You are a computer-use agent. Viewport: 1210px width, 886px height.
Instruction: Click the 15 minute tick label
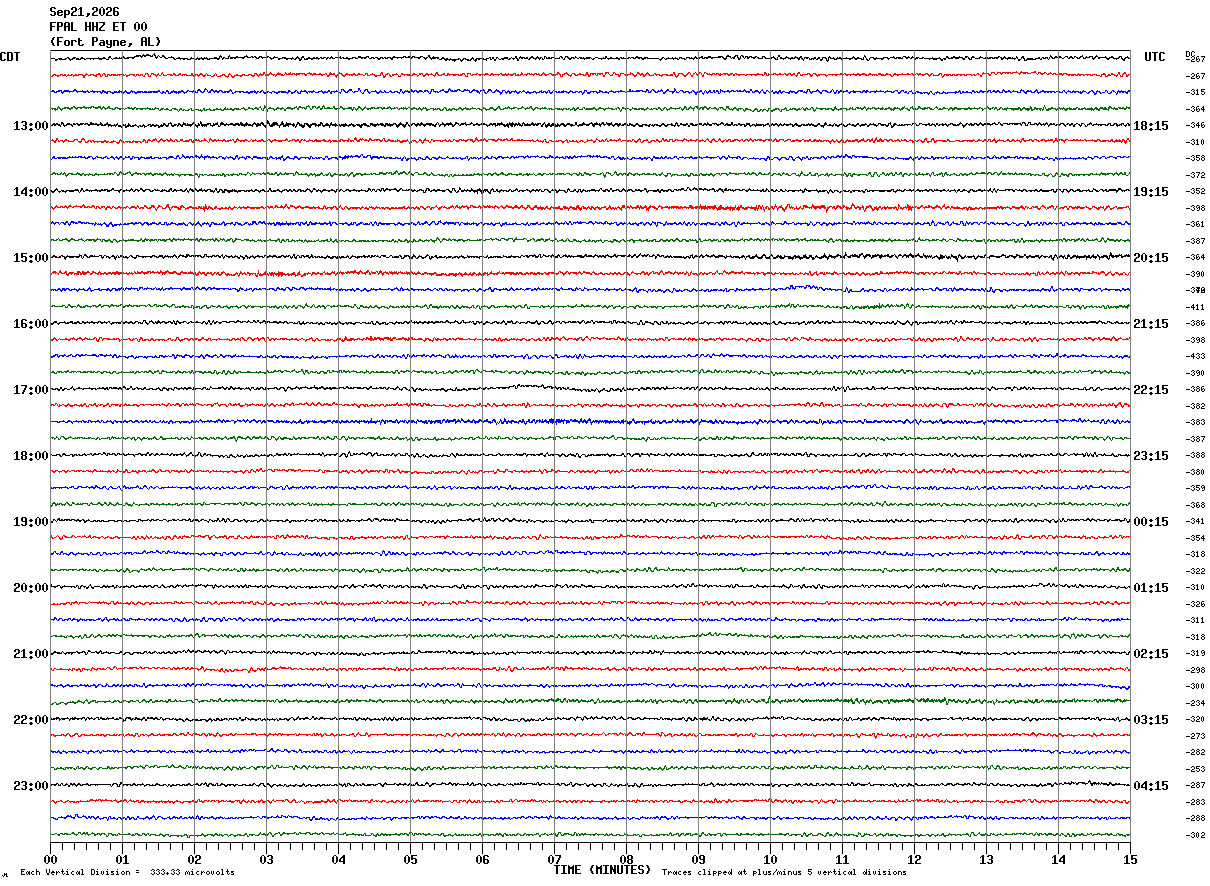tap(1130, 859)
